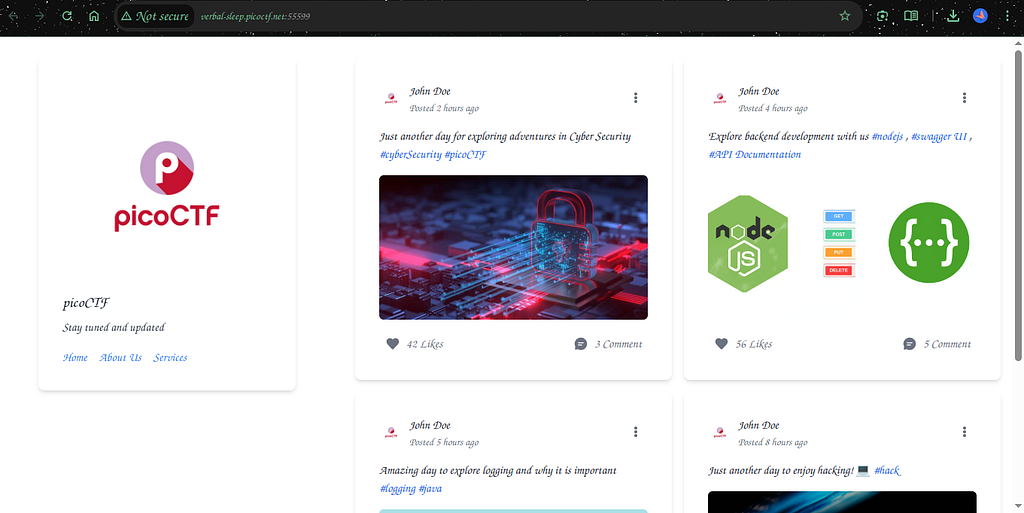Click 'Stay tuned and updated' tagline
Screen dimensions: 1024x513
click(114, 328)
